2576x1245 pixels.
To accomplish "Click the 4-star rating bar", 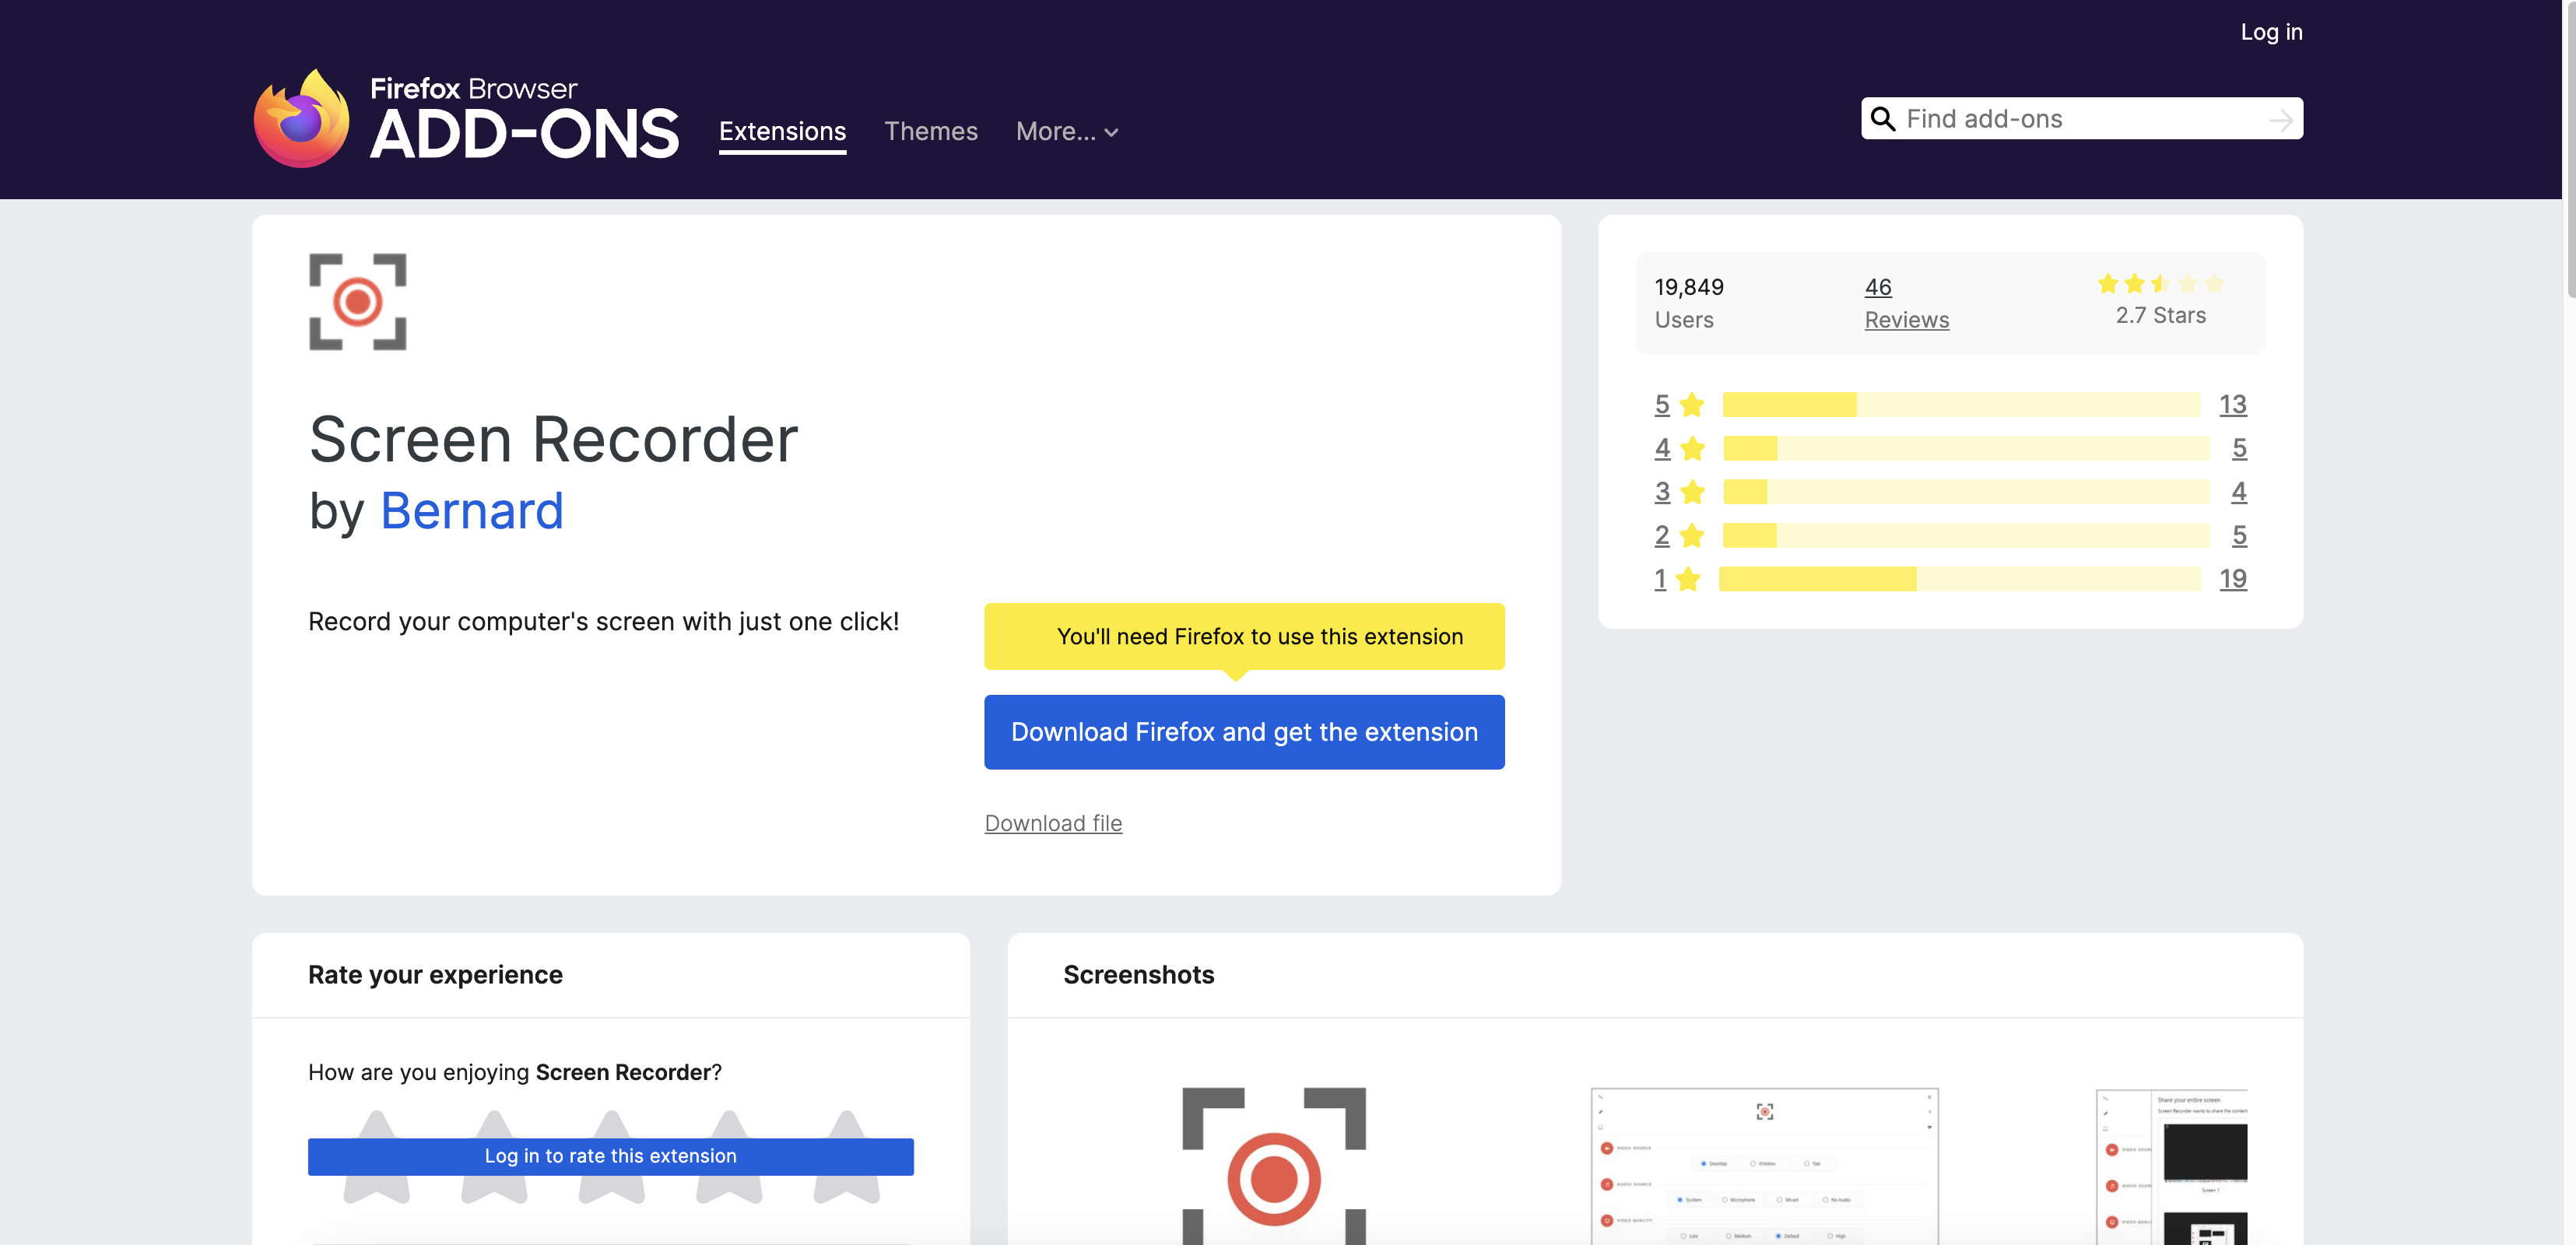I will pos(1966,448).
